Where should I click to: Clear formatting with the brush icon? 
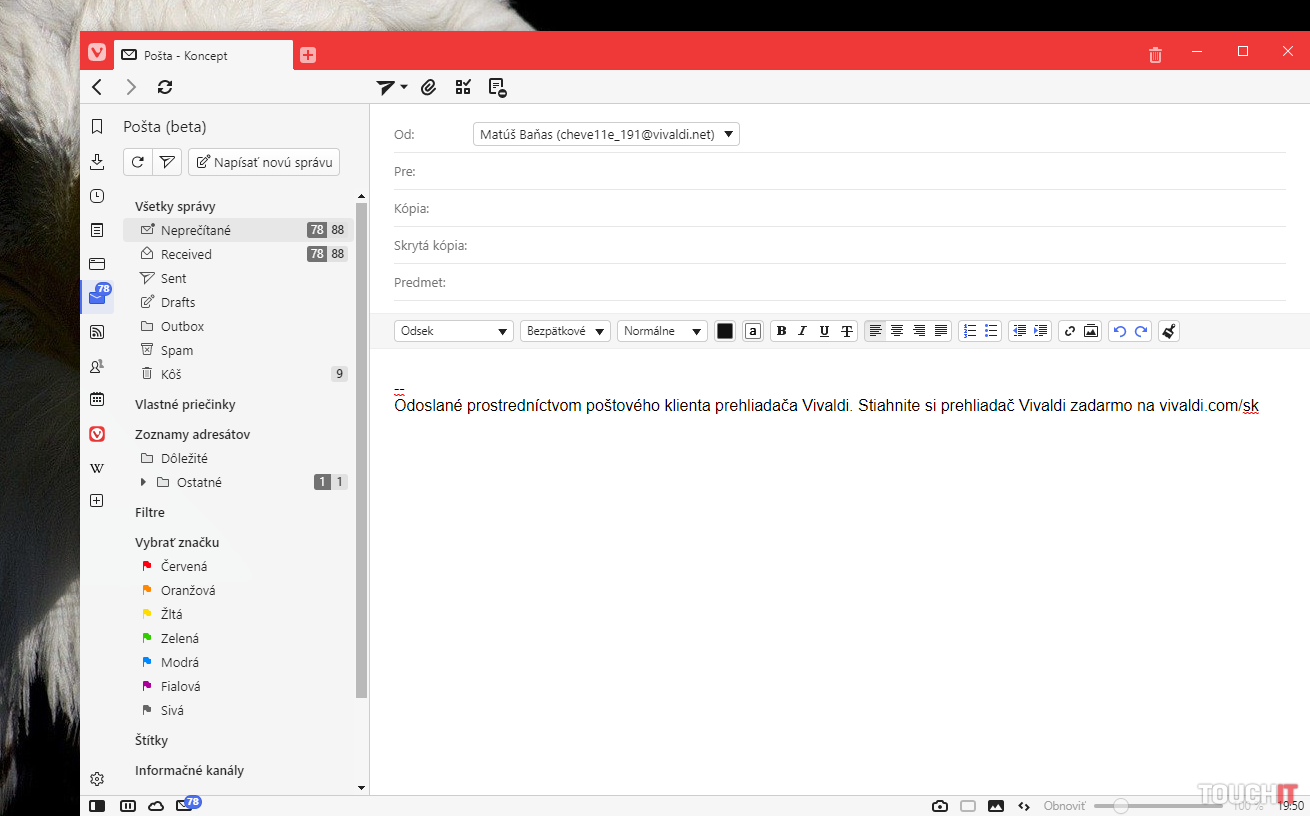[x=1168, y=331]
